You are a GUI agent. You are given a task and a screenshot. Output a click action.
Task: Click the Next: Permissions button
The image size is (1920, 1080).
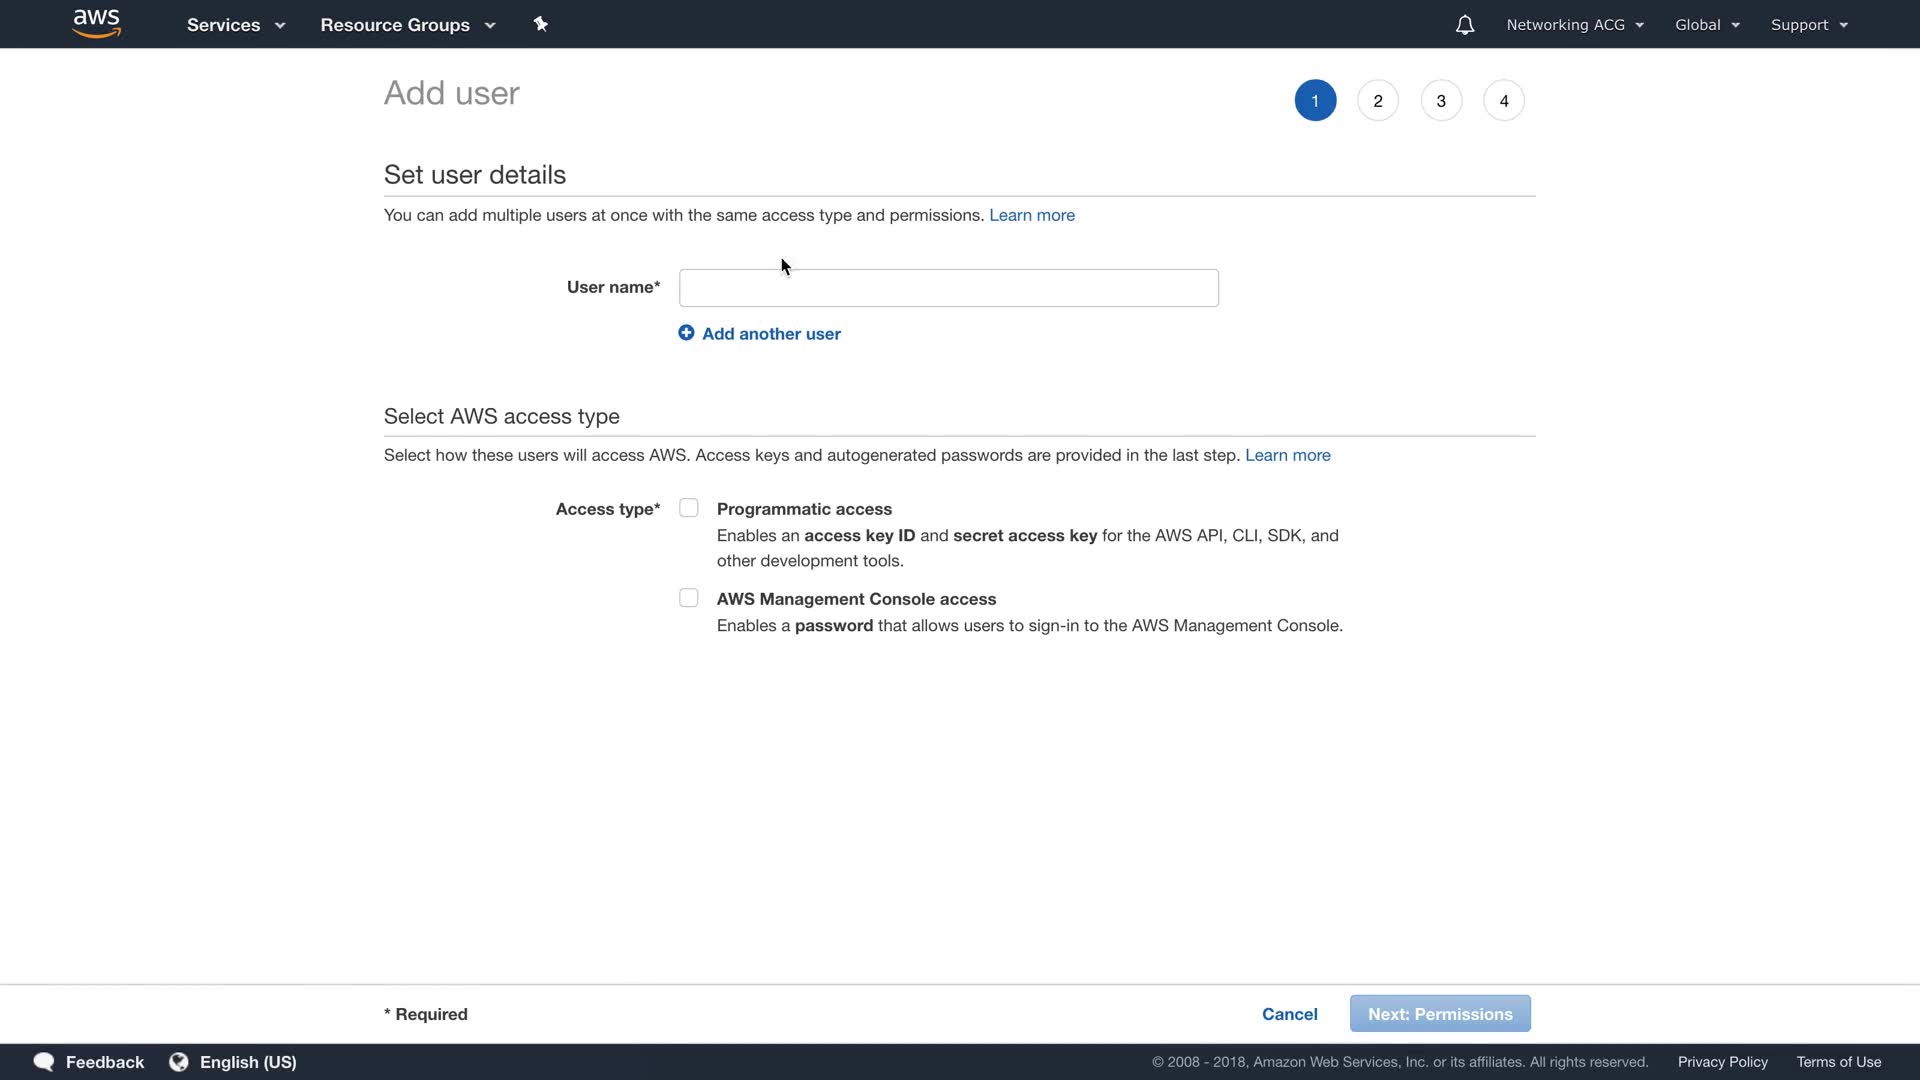pos(1440,1014)
